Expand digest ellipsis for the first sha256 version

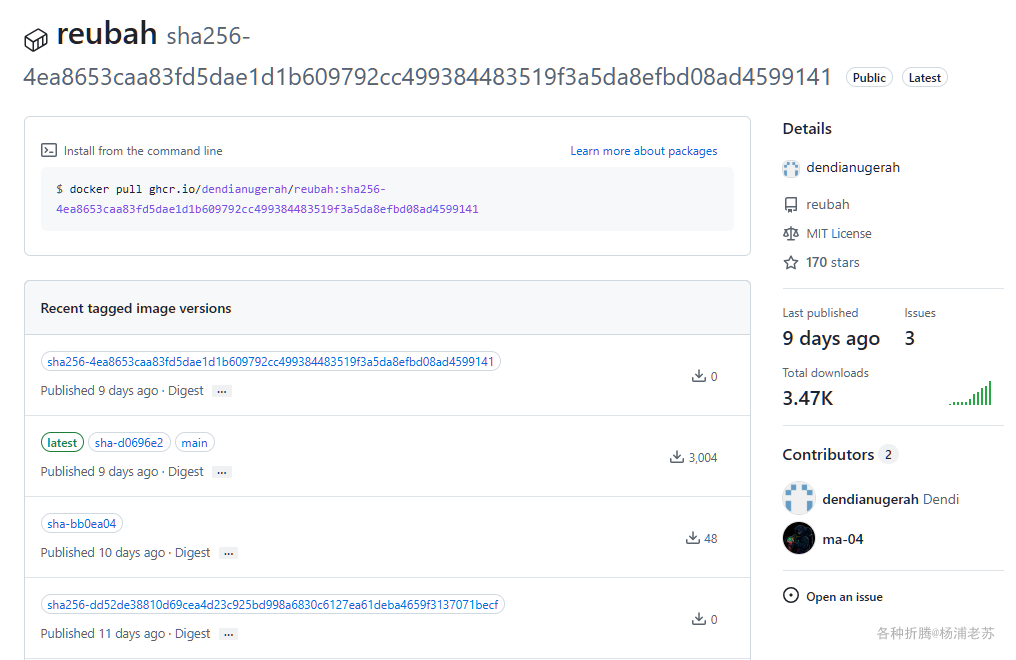[222, 391]
